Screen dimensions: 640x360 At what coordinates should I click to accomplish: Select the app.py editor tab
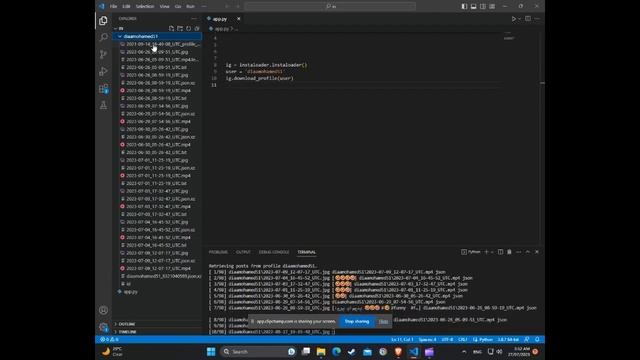click(x=220, y=19)
